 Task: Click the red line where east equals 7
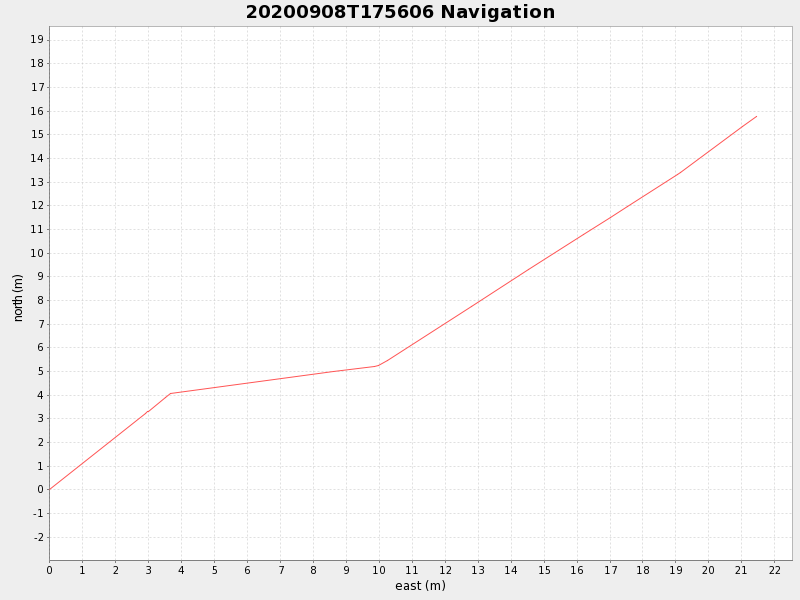[x=280, y=378]
